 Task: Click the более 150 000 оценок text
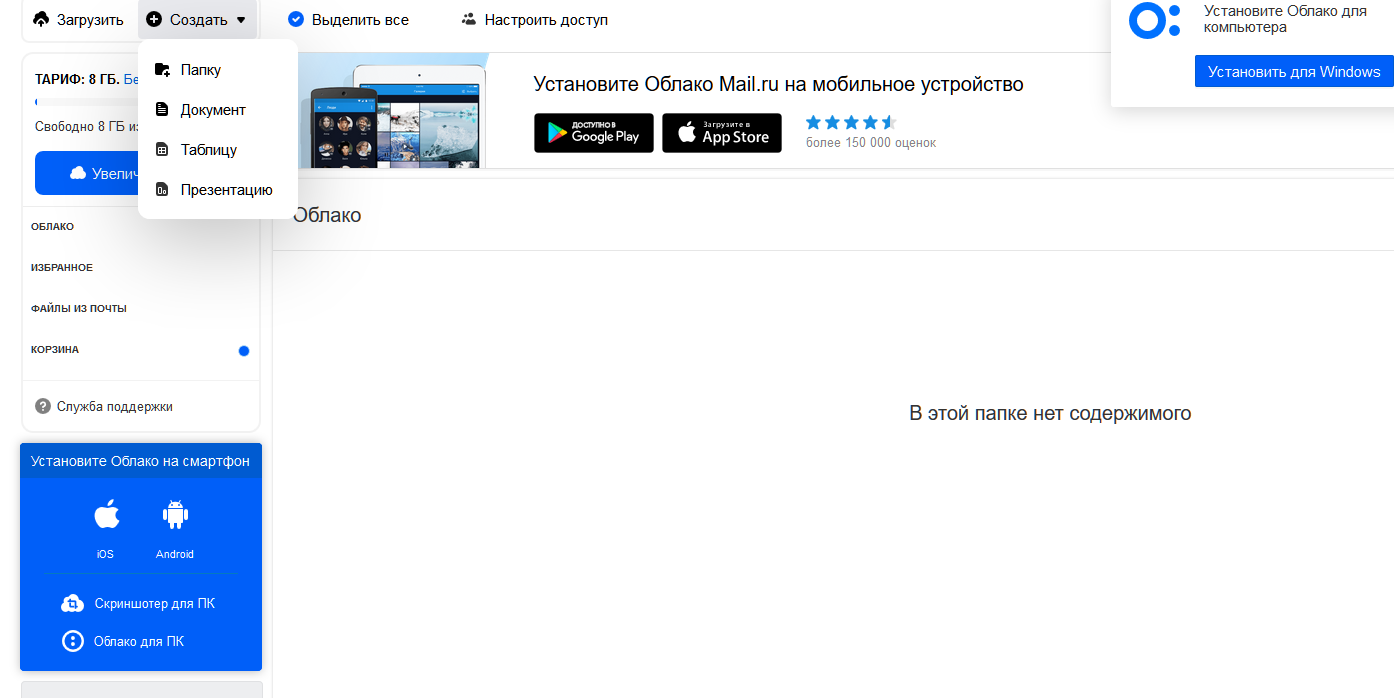tap(871, 143)
